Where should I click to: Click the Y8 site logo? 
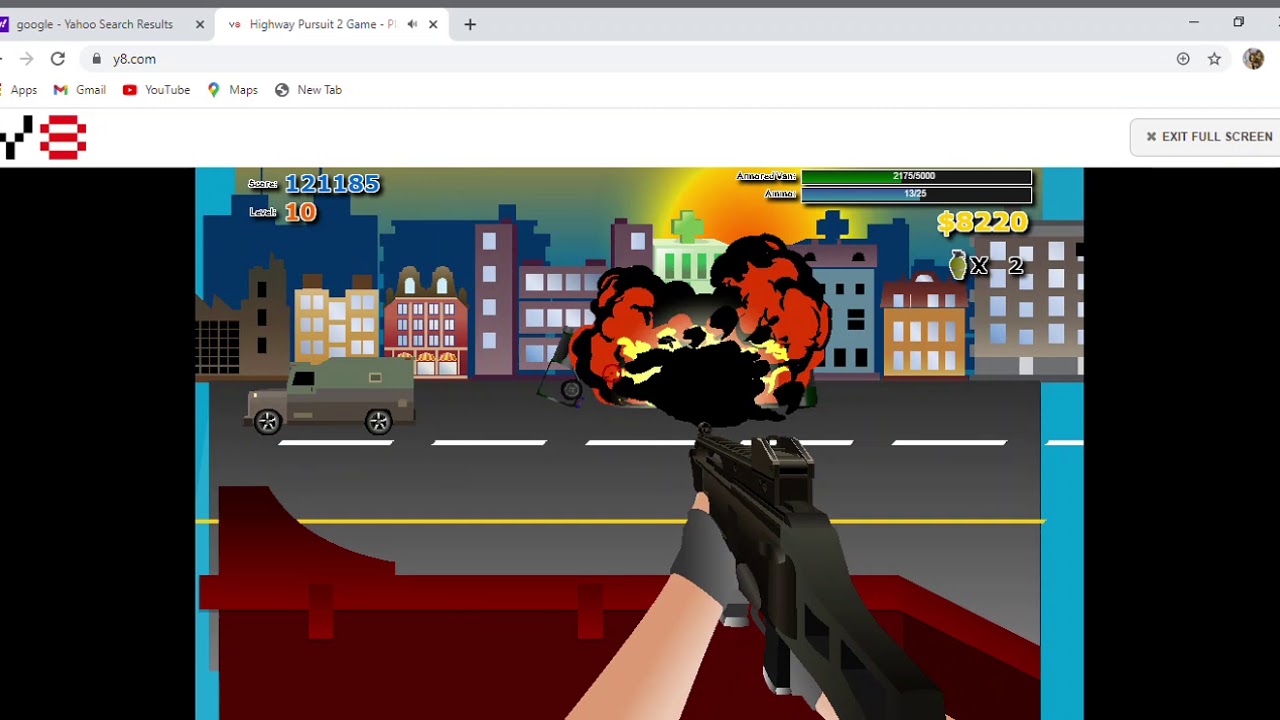[43, 137]
